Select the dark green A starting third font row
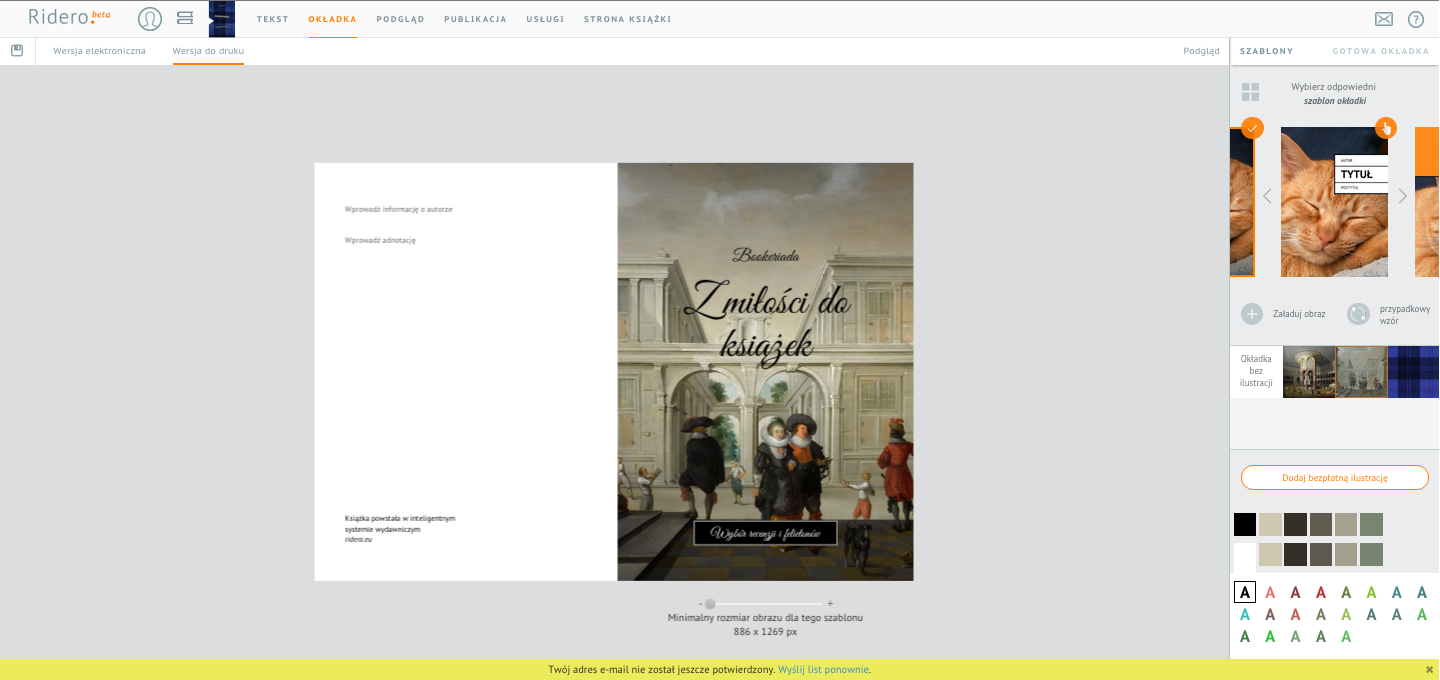1440x680 pixels. pyautogui.click(x=1245, y=636)
